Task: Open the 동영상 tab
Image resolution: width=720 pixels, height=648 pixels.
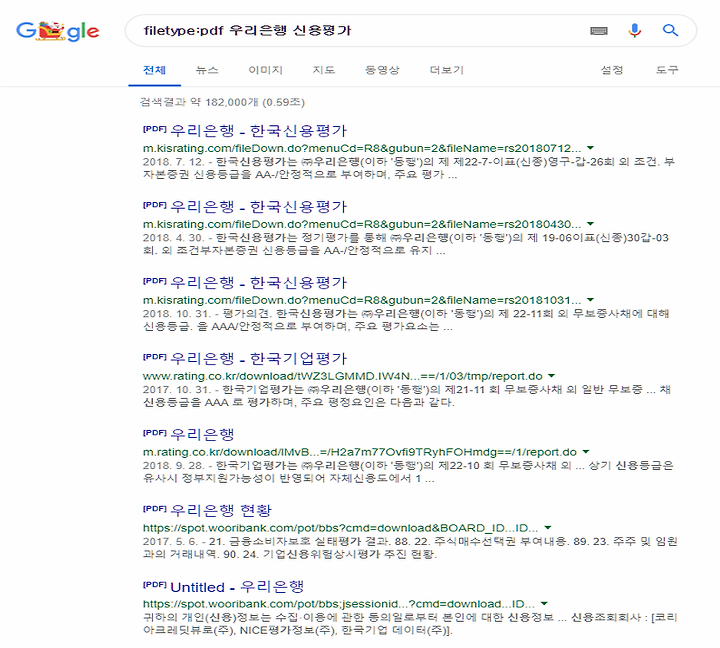Action: click(382, 70)
